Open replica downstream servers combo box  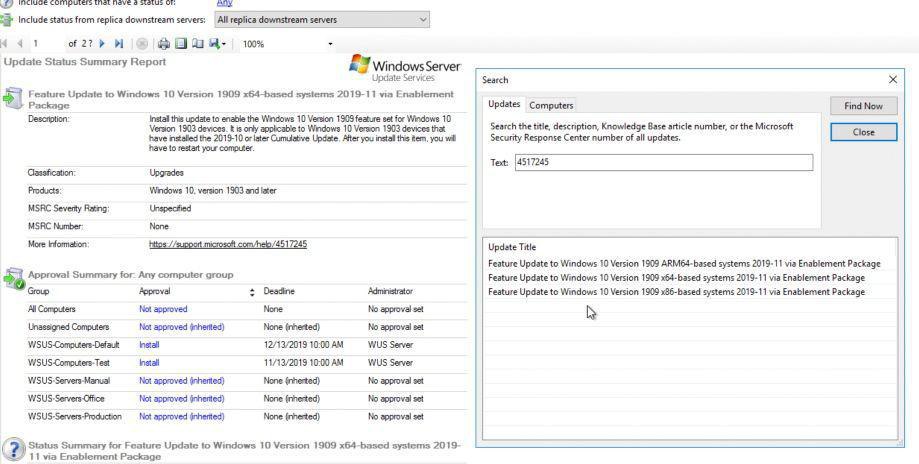pos(322,19)
